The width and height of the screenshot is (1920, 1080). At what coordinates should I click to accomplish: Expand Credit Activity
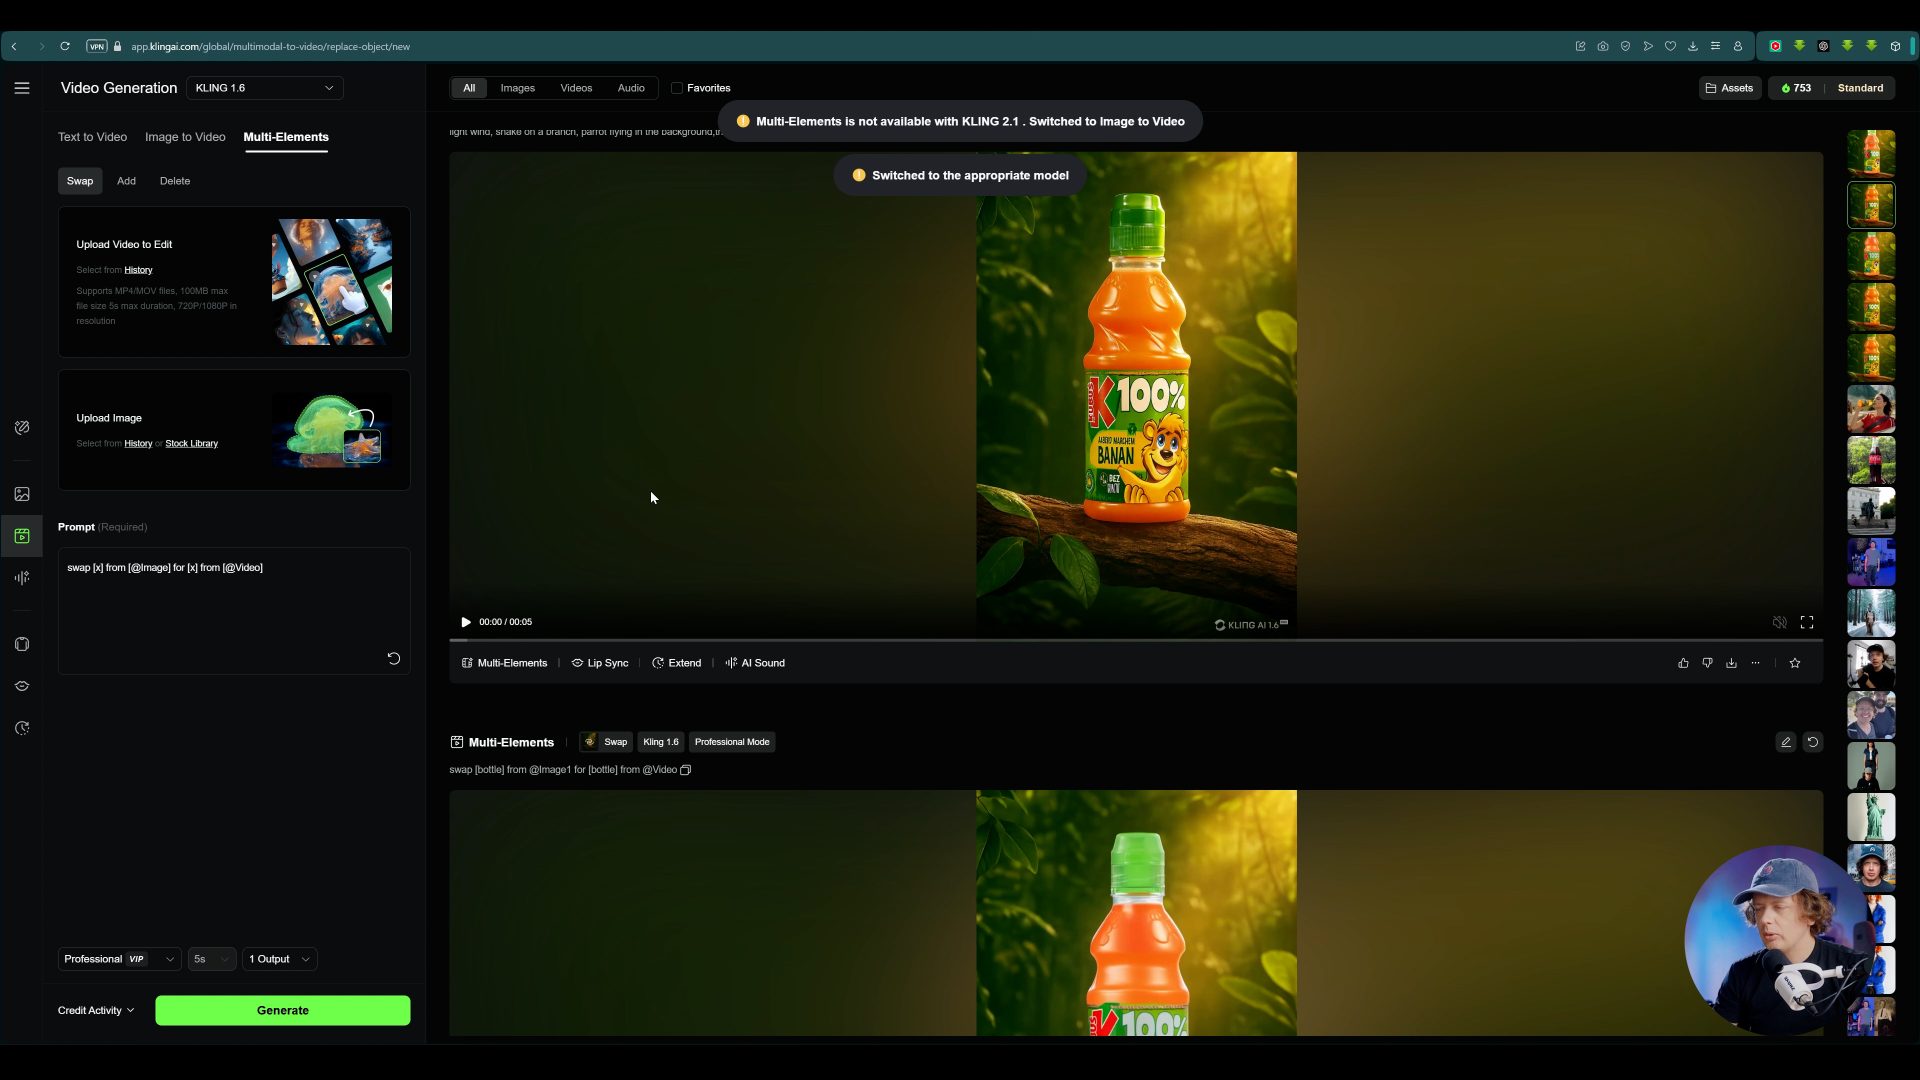[x=96, y=1010]
